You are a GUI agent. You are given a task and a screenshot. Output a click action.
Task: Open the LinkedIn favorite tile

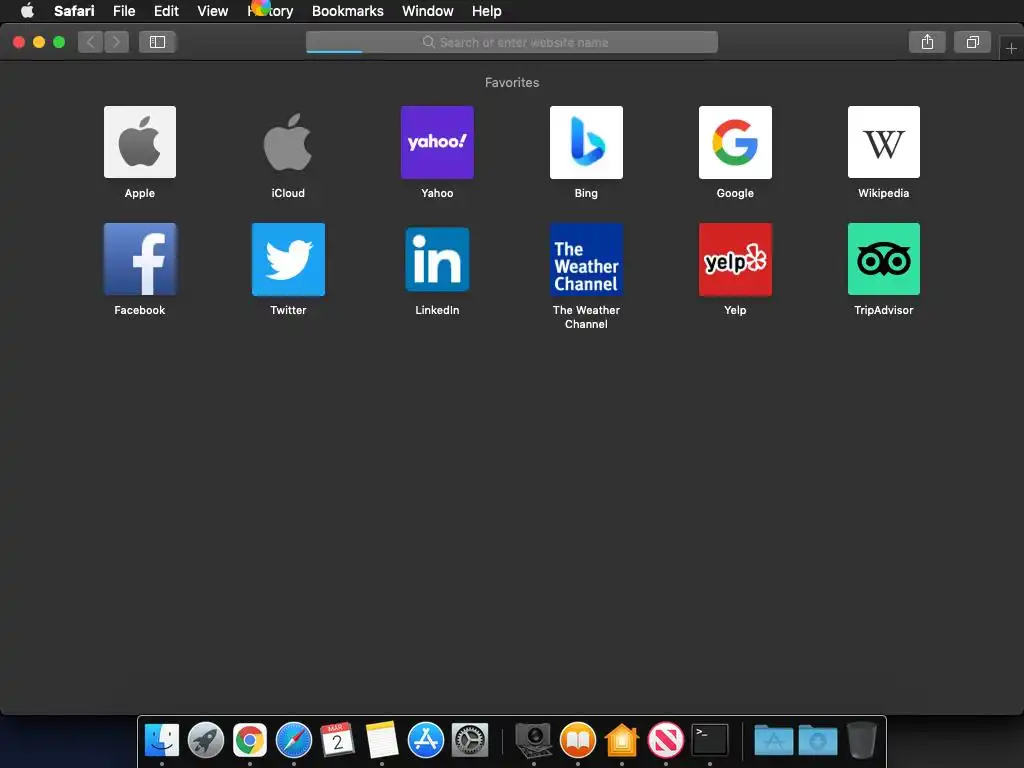(437, 259)
